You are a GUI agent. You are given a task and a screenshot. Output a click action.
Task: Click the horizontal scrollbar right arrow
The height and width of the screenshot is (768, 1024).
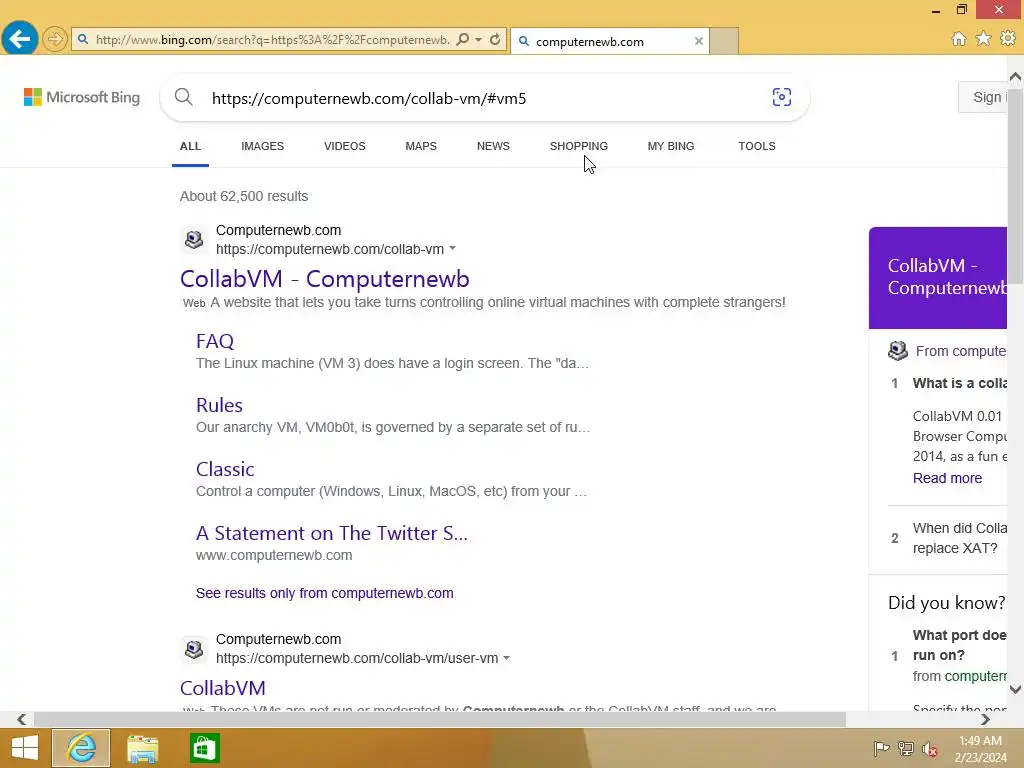pos(985,719)
